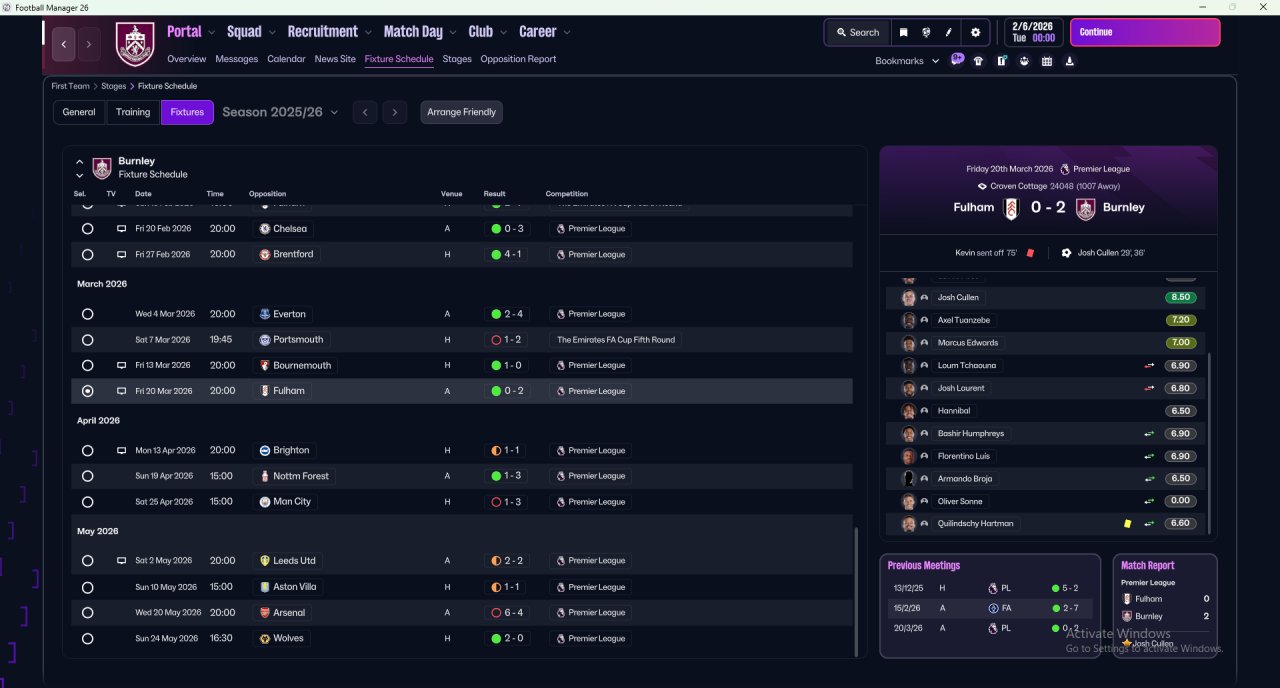Navigate back with the left arrow
This screenshot has height=688, width=1280.
(64, 44)
